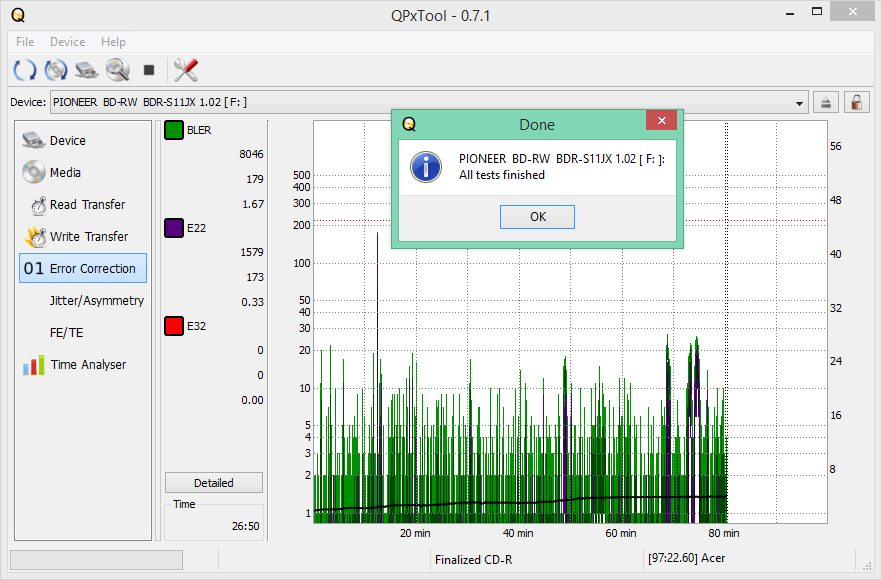This screenshot has height=580, width=882.
Task: Open the Device menu
Action: coord(68,42)
